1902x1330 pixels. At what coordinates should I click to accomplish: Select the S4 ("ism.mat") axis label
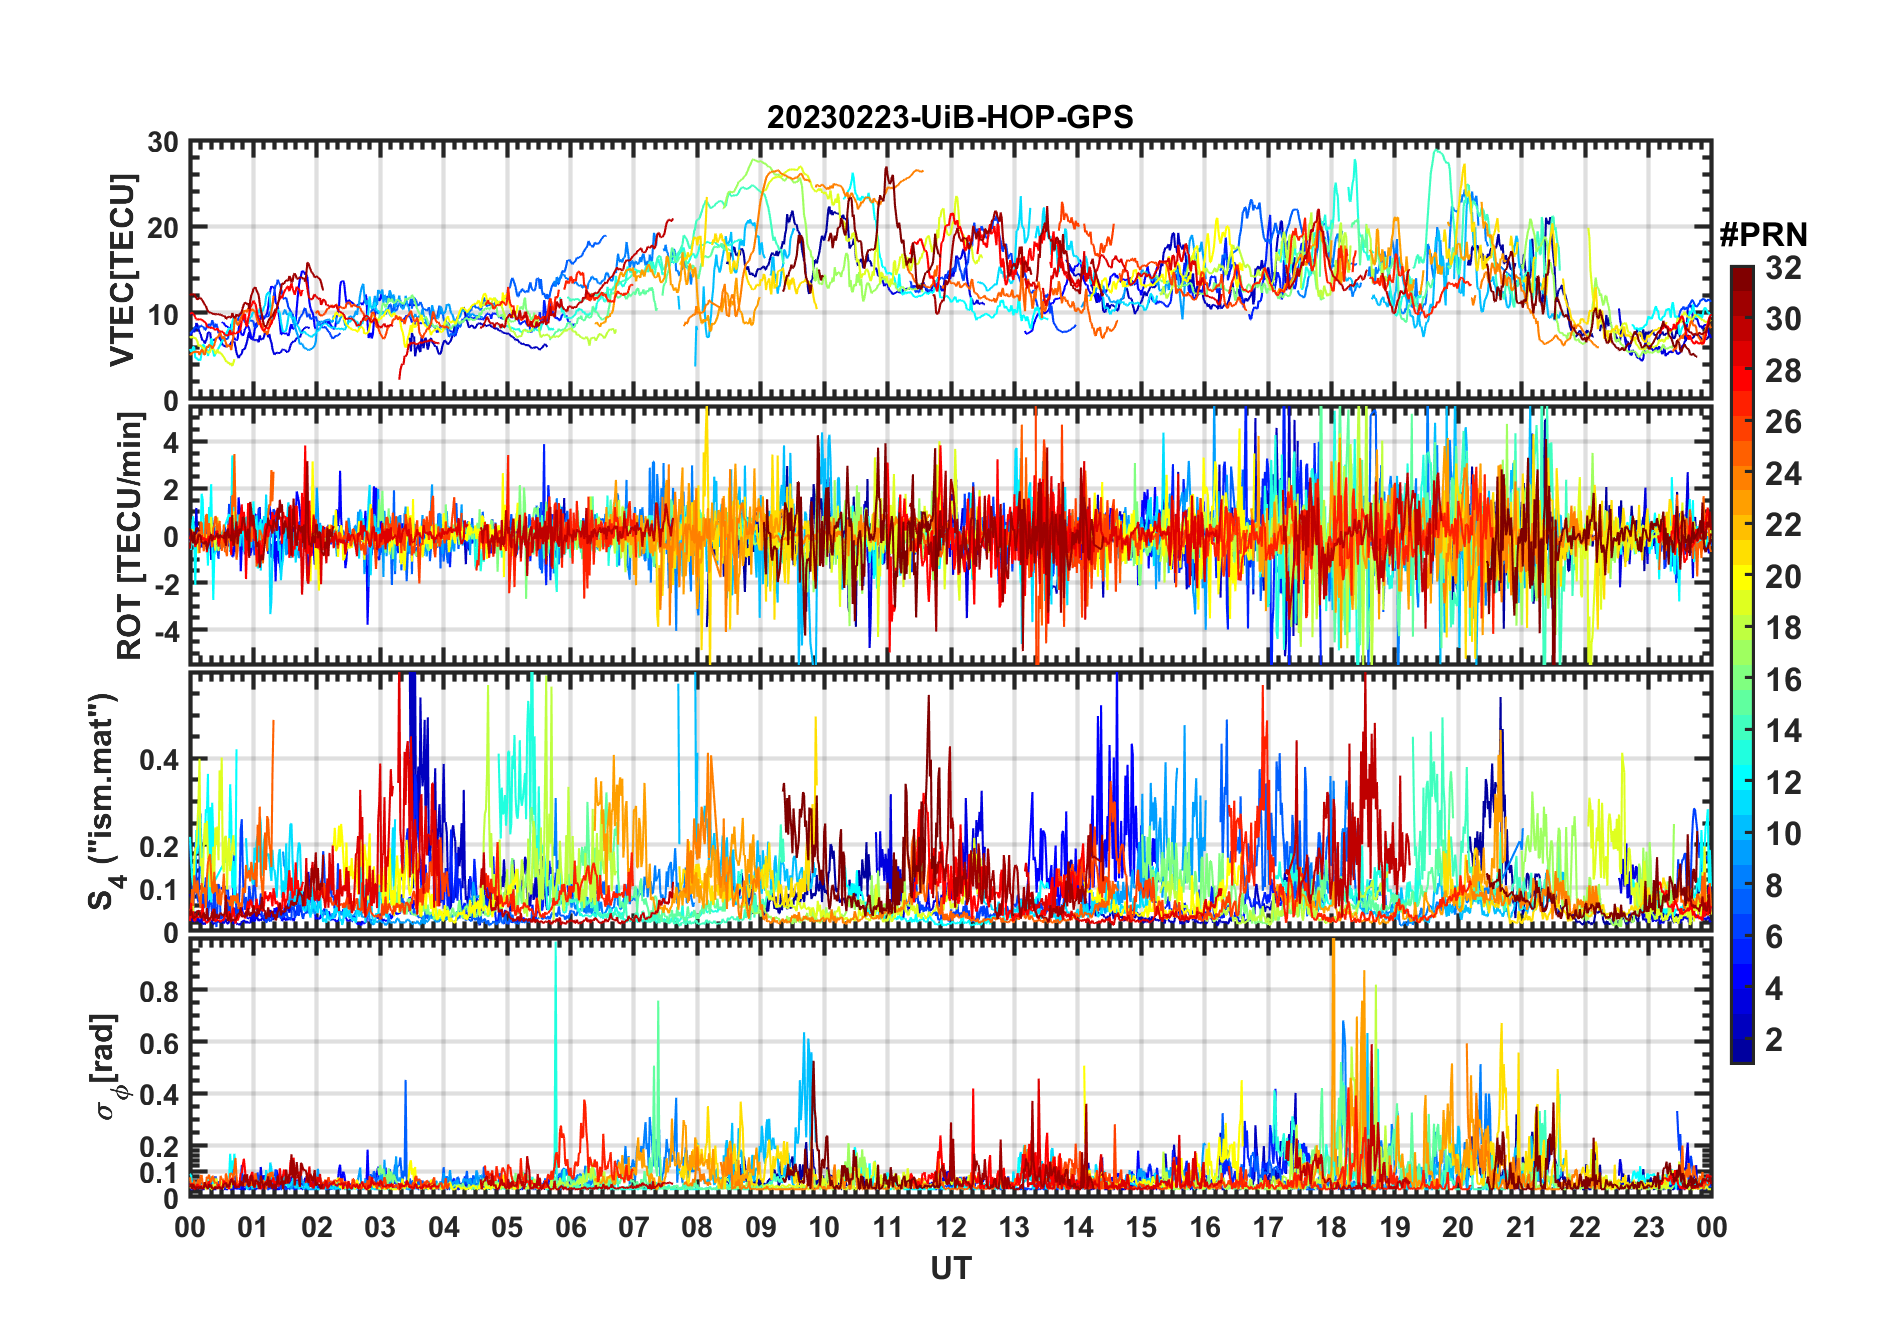[x=104, y=802]
